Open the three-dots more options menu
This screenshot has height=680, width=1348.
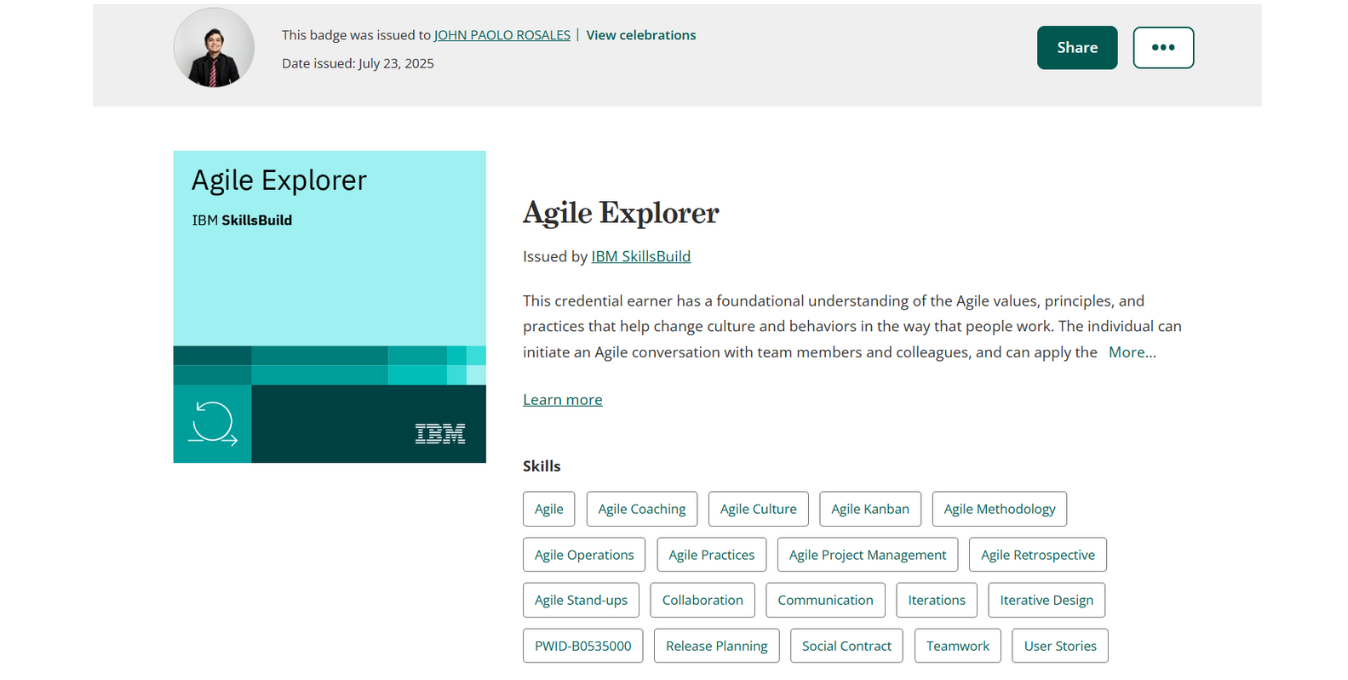pyautogui.click(x=1163, y=48)
